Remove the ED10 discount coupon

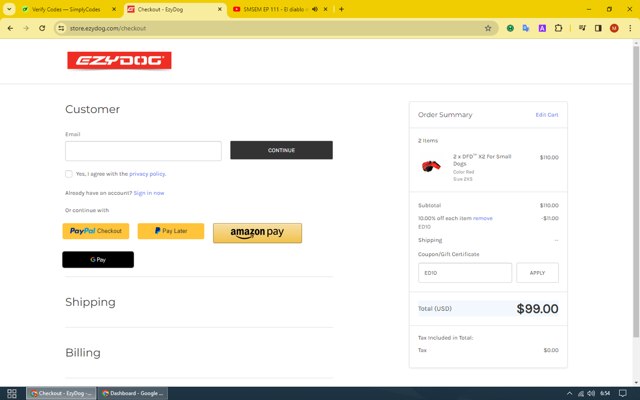coord(483,218)
